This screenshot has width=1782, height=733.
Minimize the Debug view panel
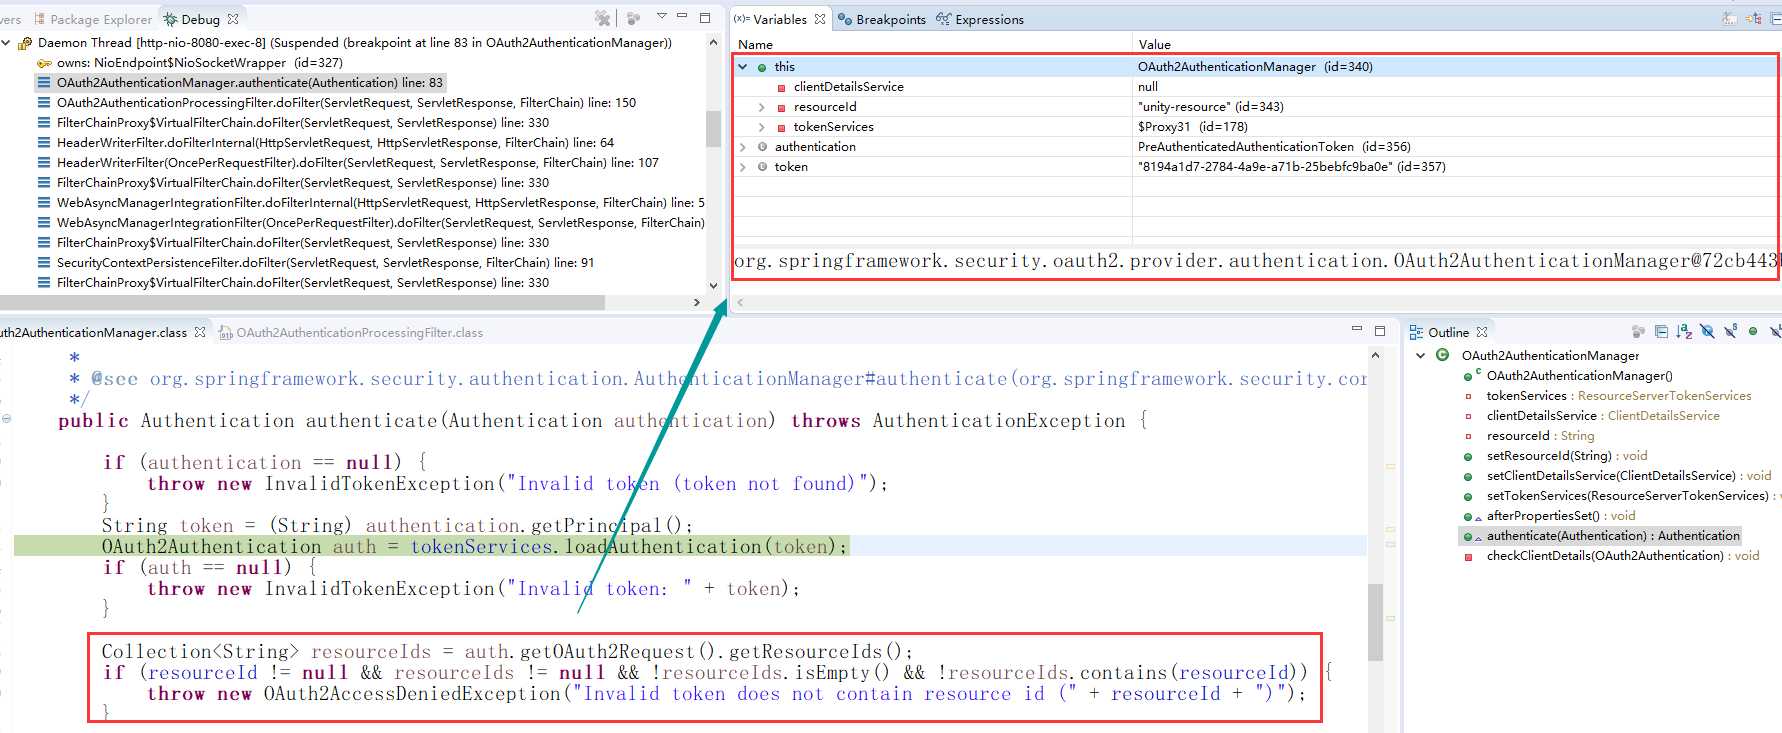[682, 17]
